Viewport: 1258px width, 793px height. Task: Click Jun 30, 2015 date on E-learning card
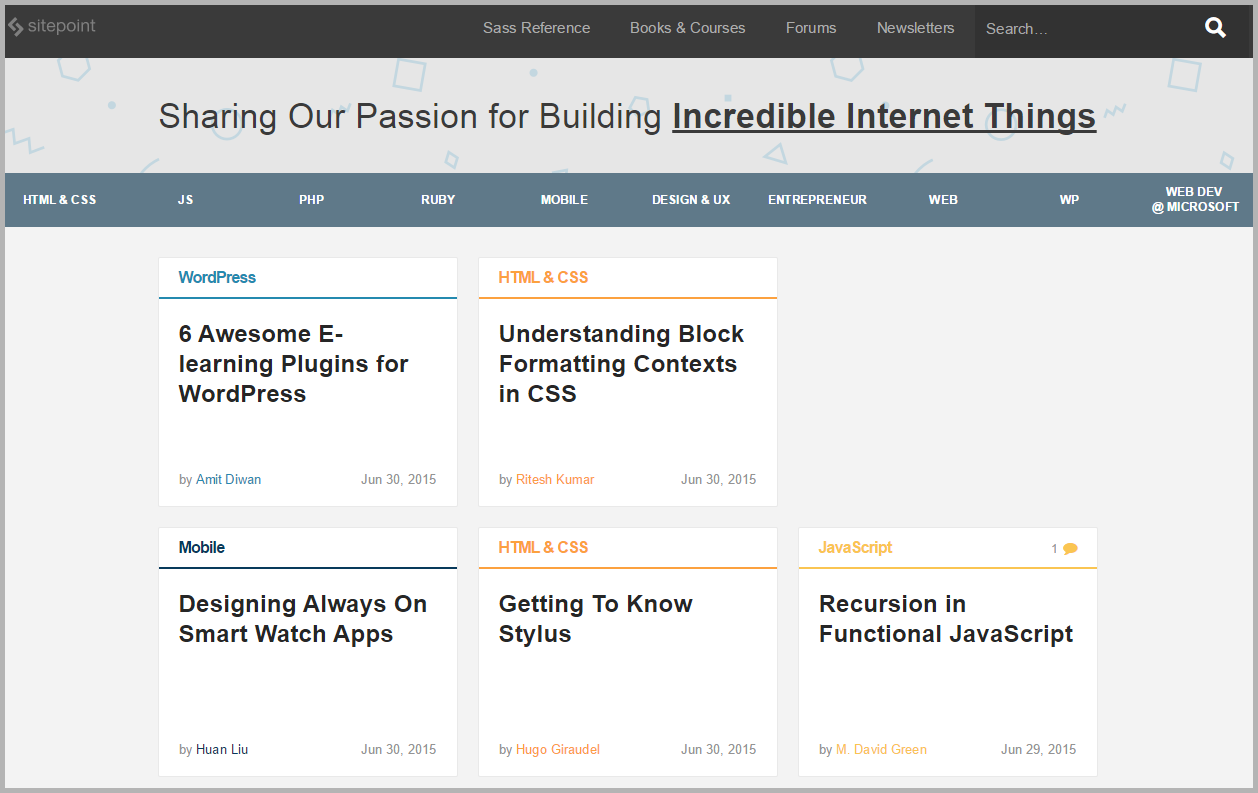point(399,480)
